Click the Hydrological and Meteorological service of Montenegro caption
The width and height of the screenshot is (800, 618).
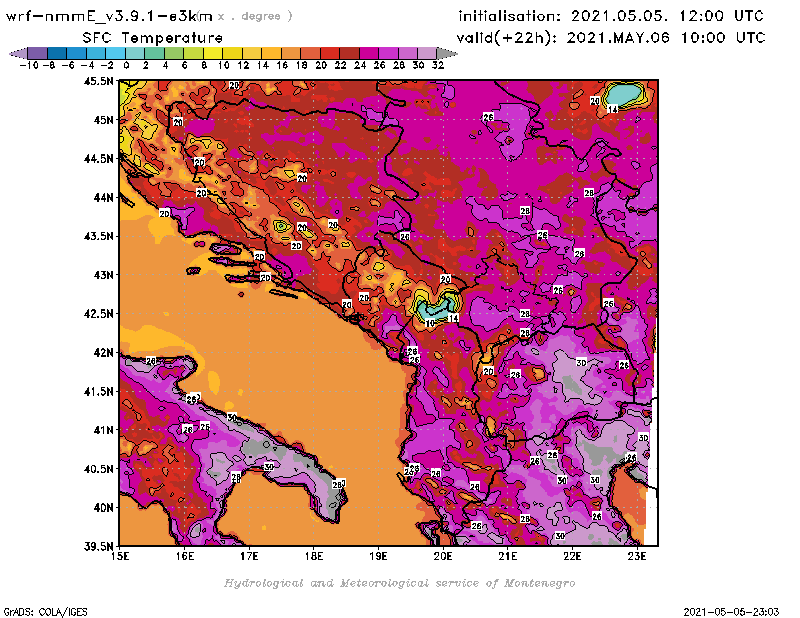click(x=399, y=583)
